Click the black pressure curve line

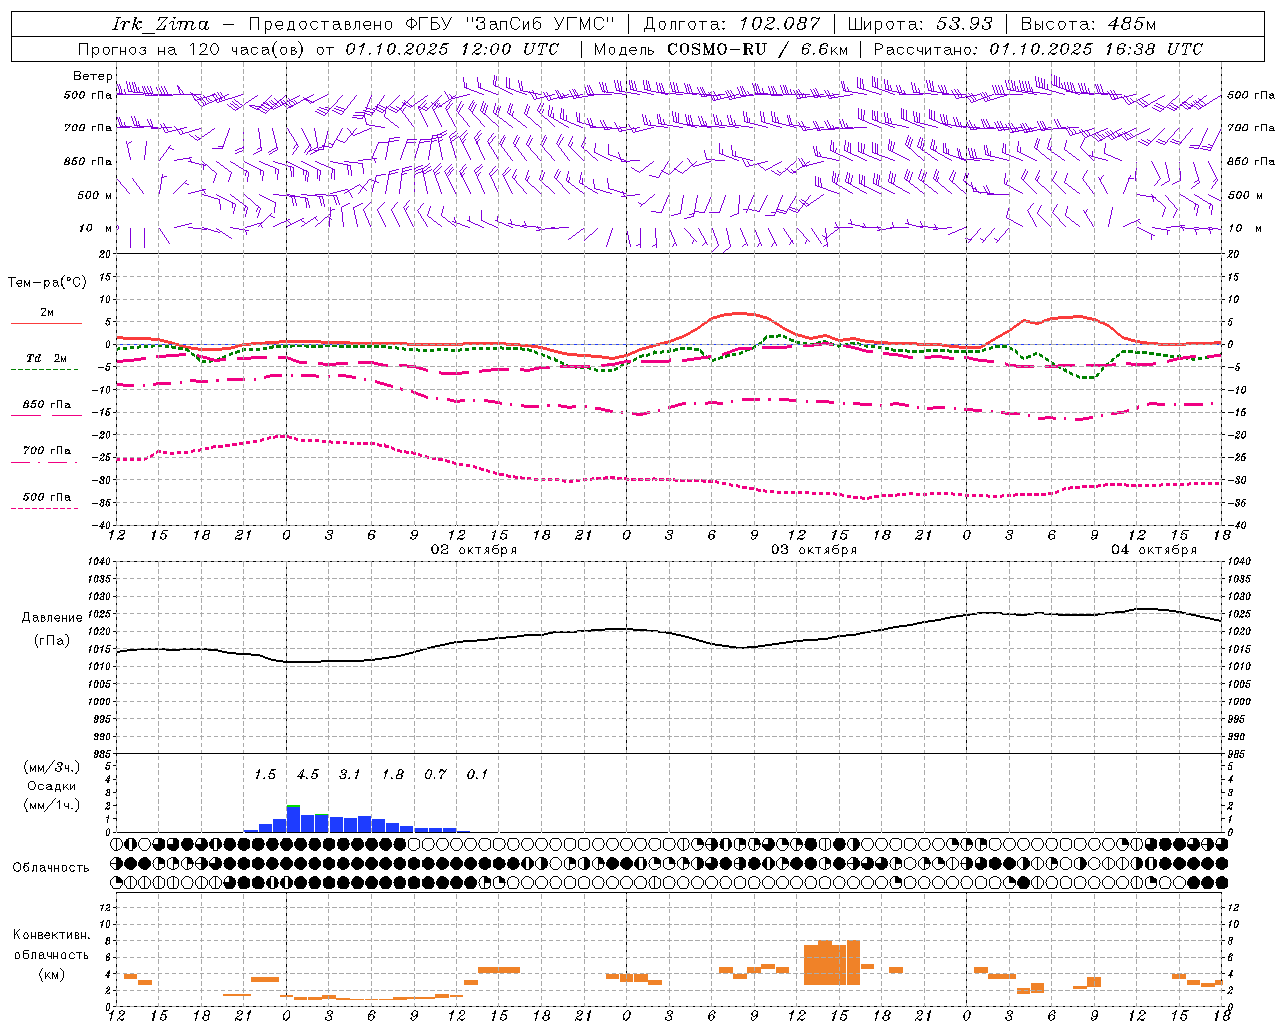(669, 634)
